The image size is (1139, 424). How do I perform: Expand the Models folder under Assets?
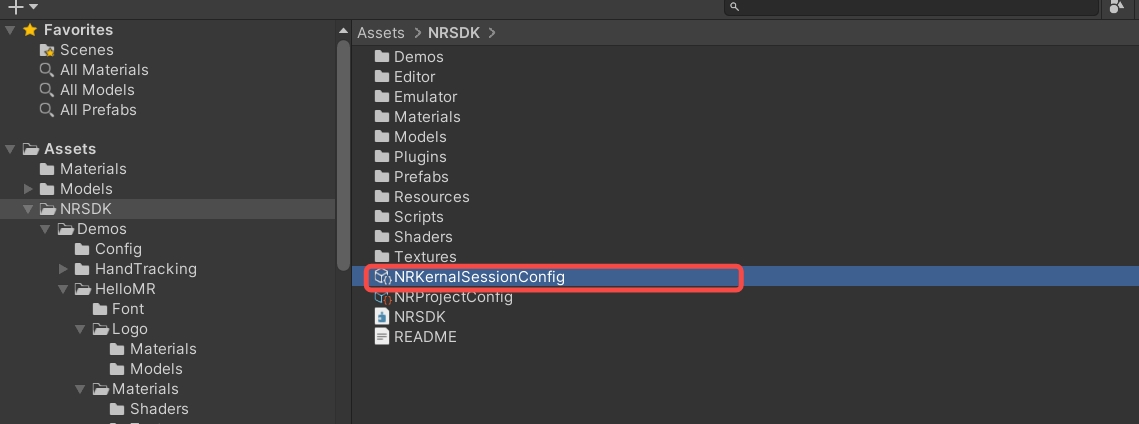tap(29, 189)
